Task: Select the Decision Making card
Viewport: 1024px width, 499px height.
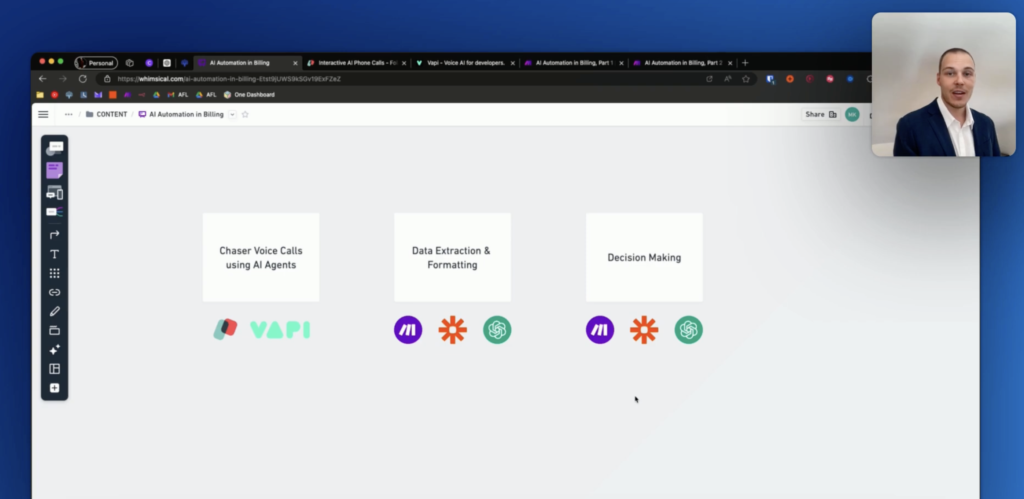Action: pyautogui.click(x=644, y=257)
